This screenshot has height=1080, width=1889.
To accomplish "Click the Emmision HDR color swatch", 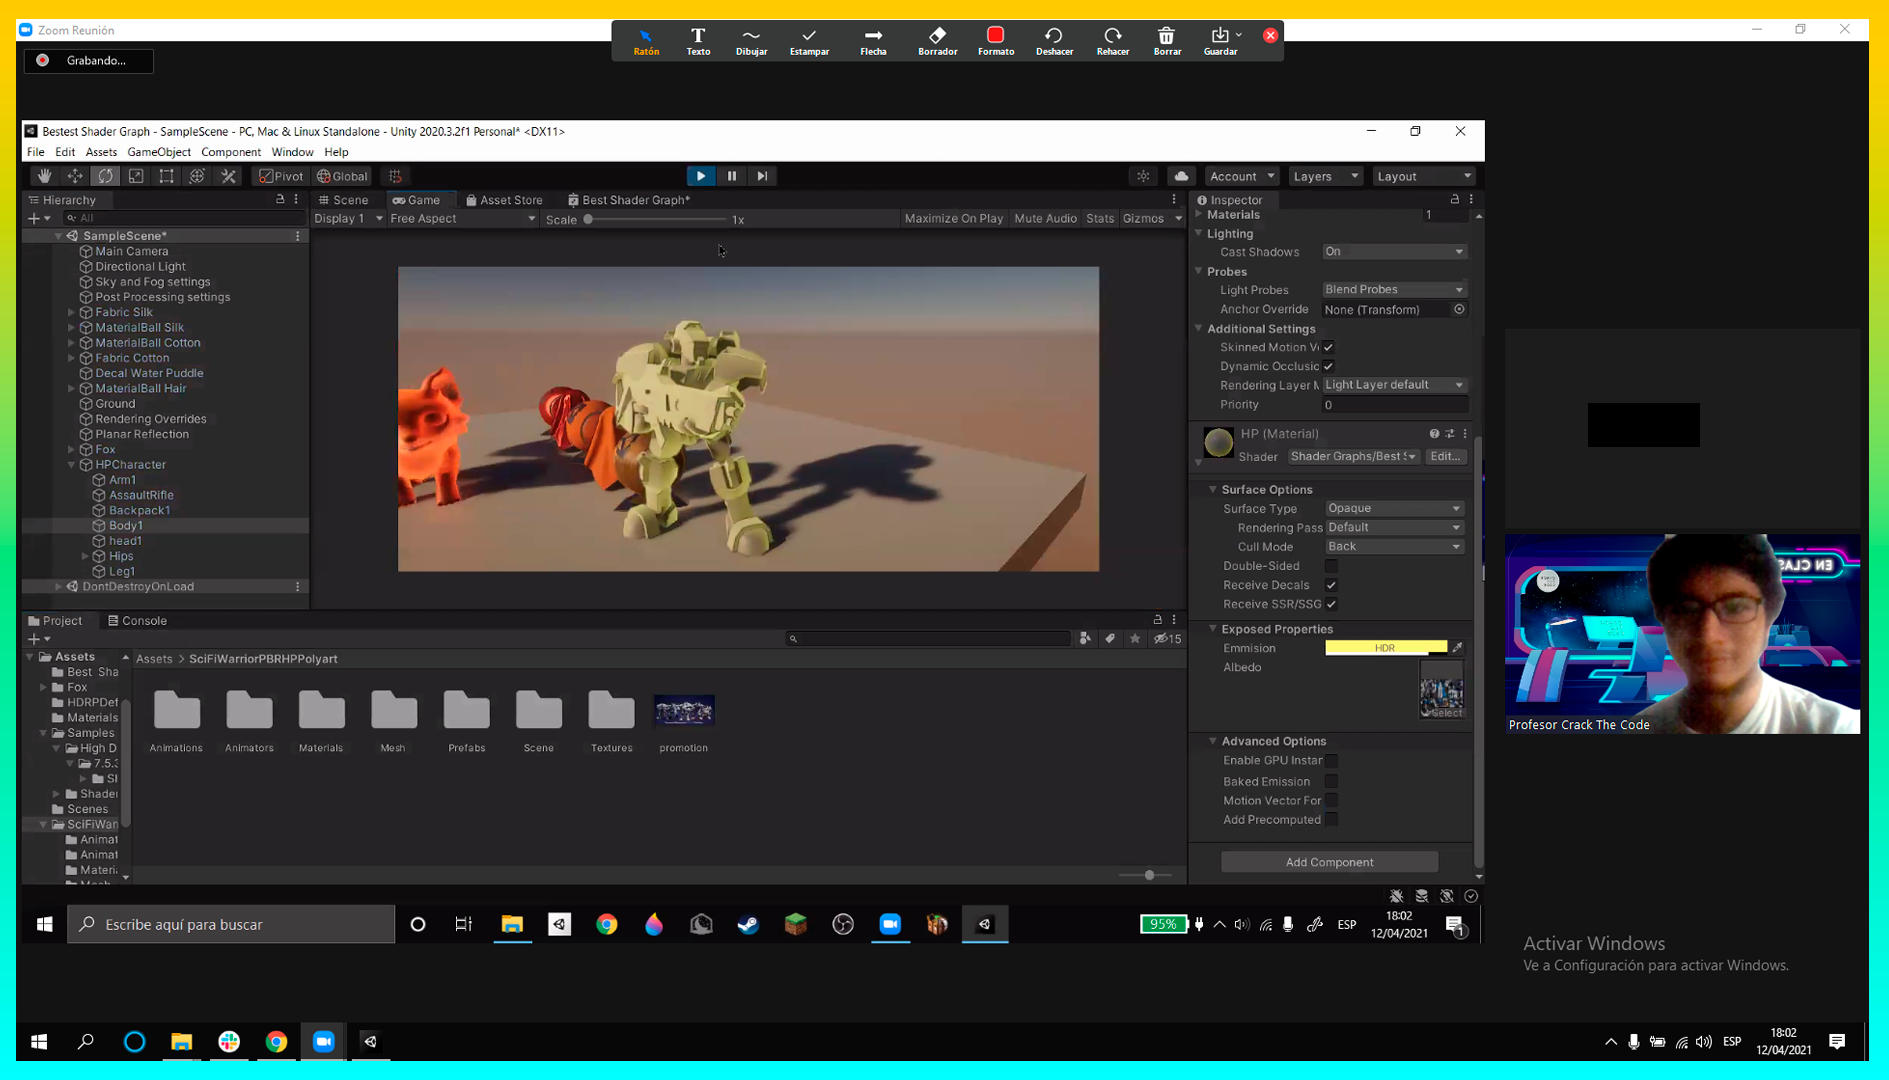I will tap(1385, 648).
